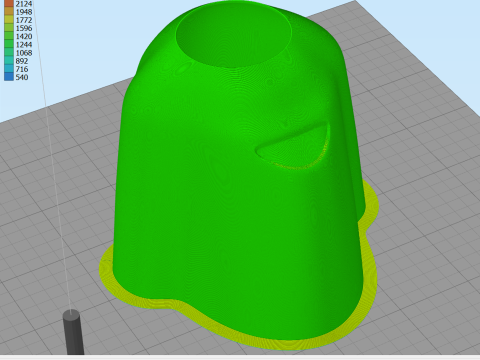Click the circular opening on top of model
The image size is (480, 360).
coord(234,35)
